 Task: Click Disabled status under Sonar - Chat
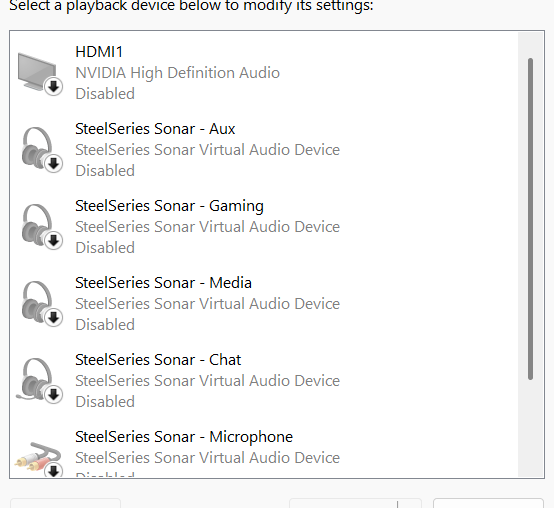pyautogui.click(x=105, y=402)
